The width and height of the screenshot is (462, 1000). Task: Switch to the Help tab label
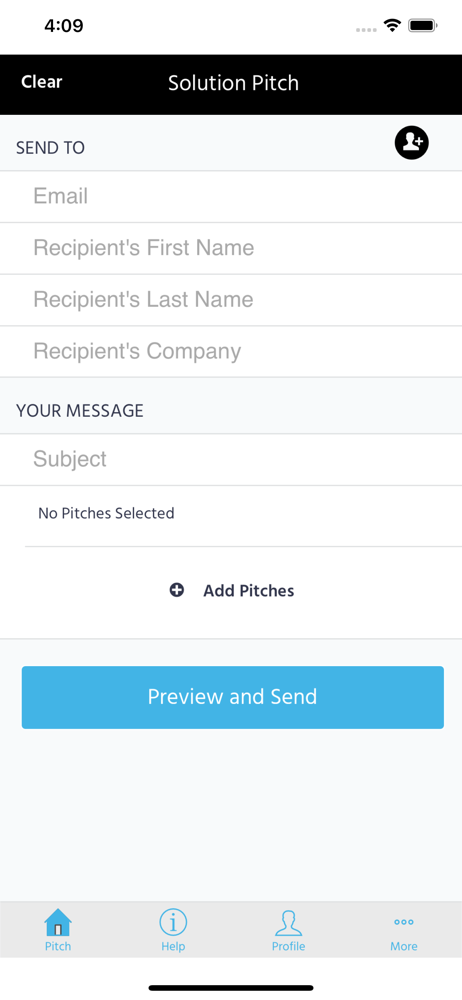coord(173,946)
